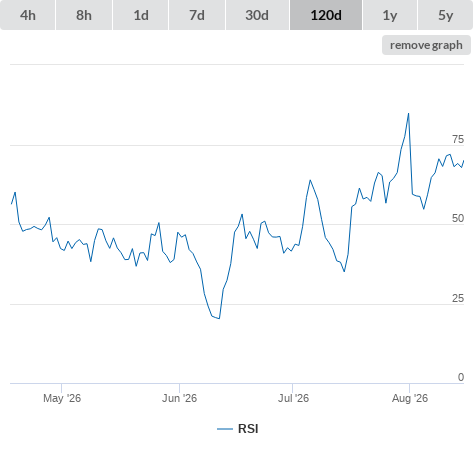Switch to the 4h time range
Viewport: 474px width, 455px height.
coord(28,15)
